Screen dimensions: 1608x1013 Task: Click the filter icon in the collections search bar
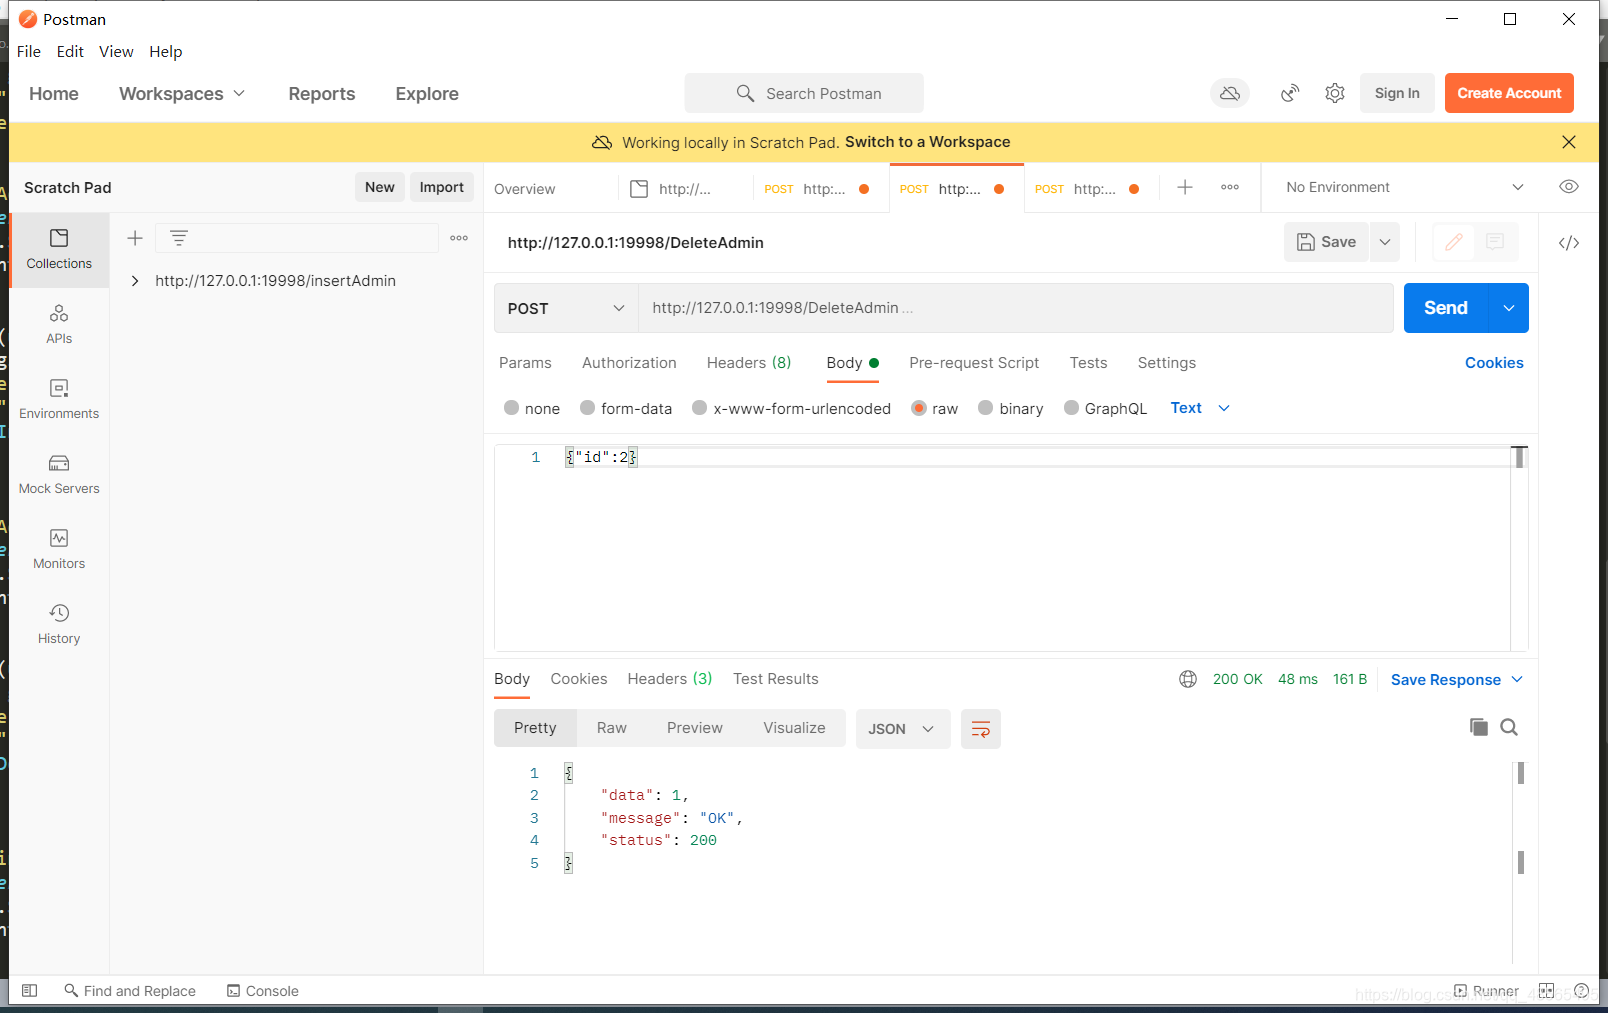pyautogui.click(x=179, y=238)
